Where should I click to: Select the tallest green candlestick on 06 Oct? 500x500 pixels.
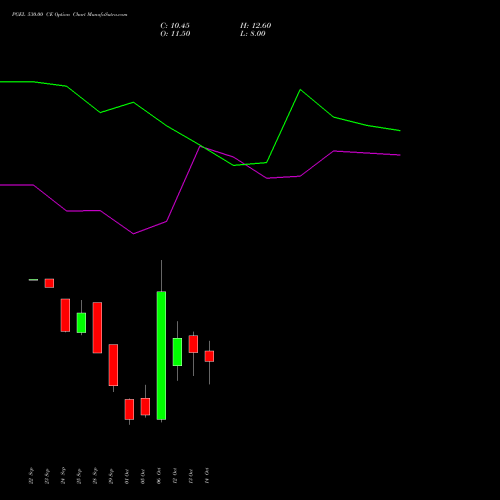[161, 355]
